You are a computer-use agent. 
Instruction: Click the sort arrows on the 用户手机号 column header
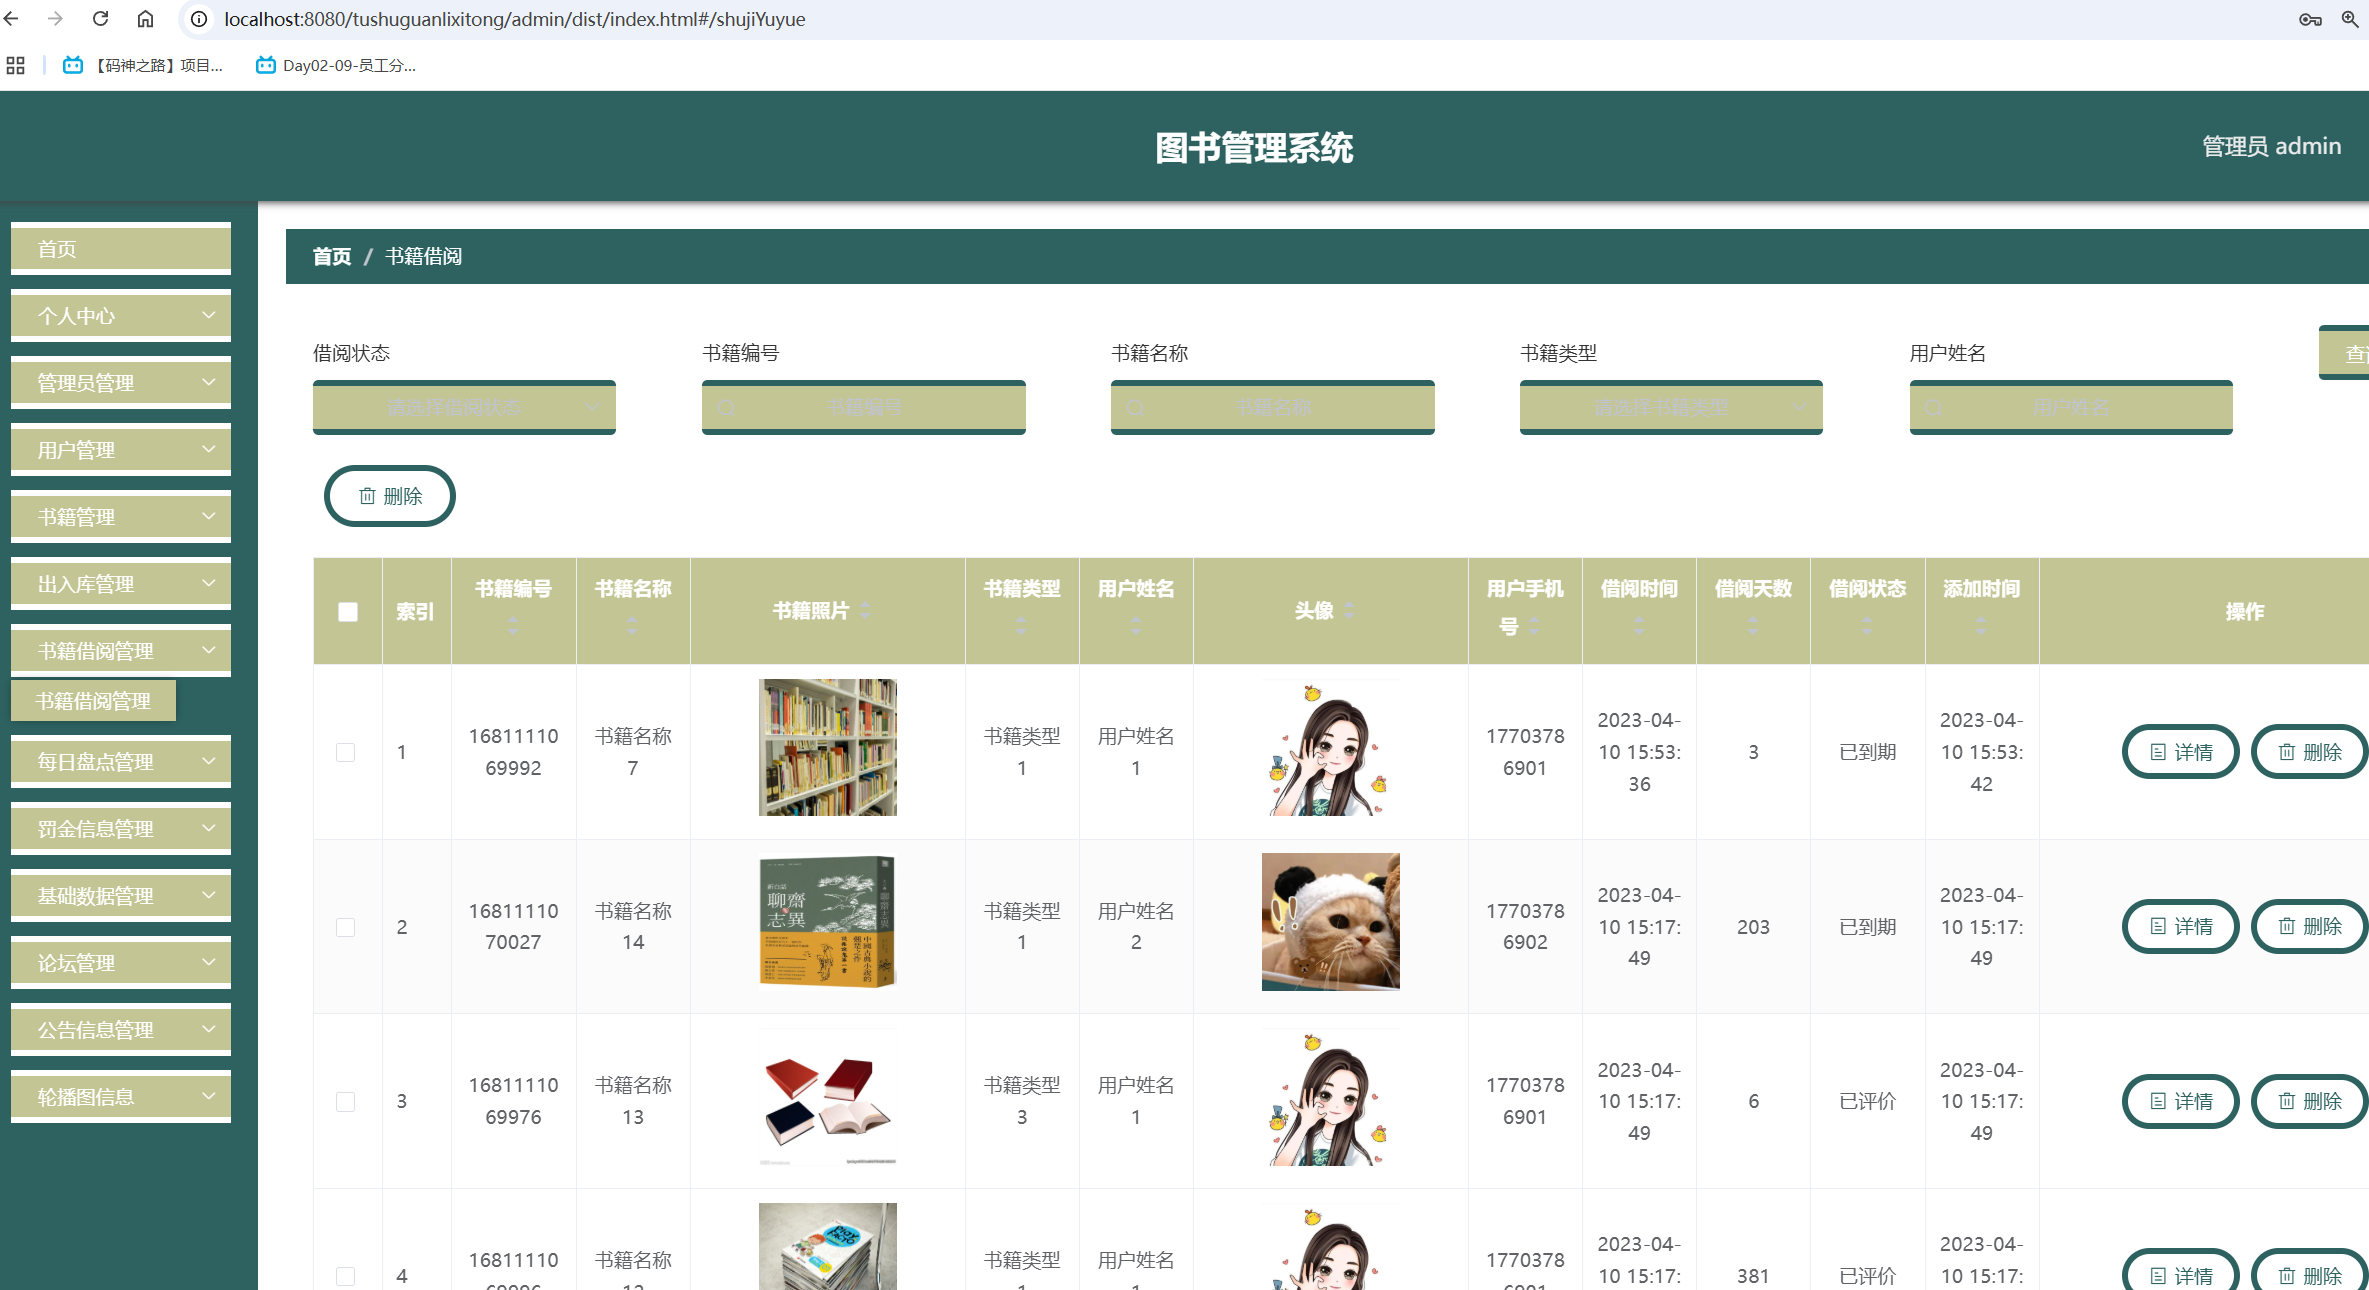click(1534, 626)
